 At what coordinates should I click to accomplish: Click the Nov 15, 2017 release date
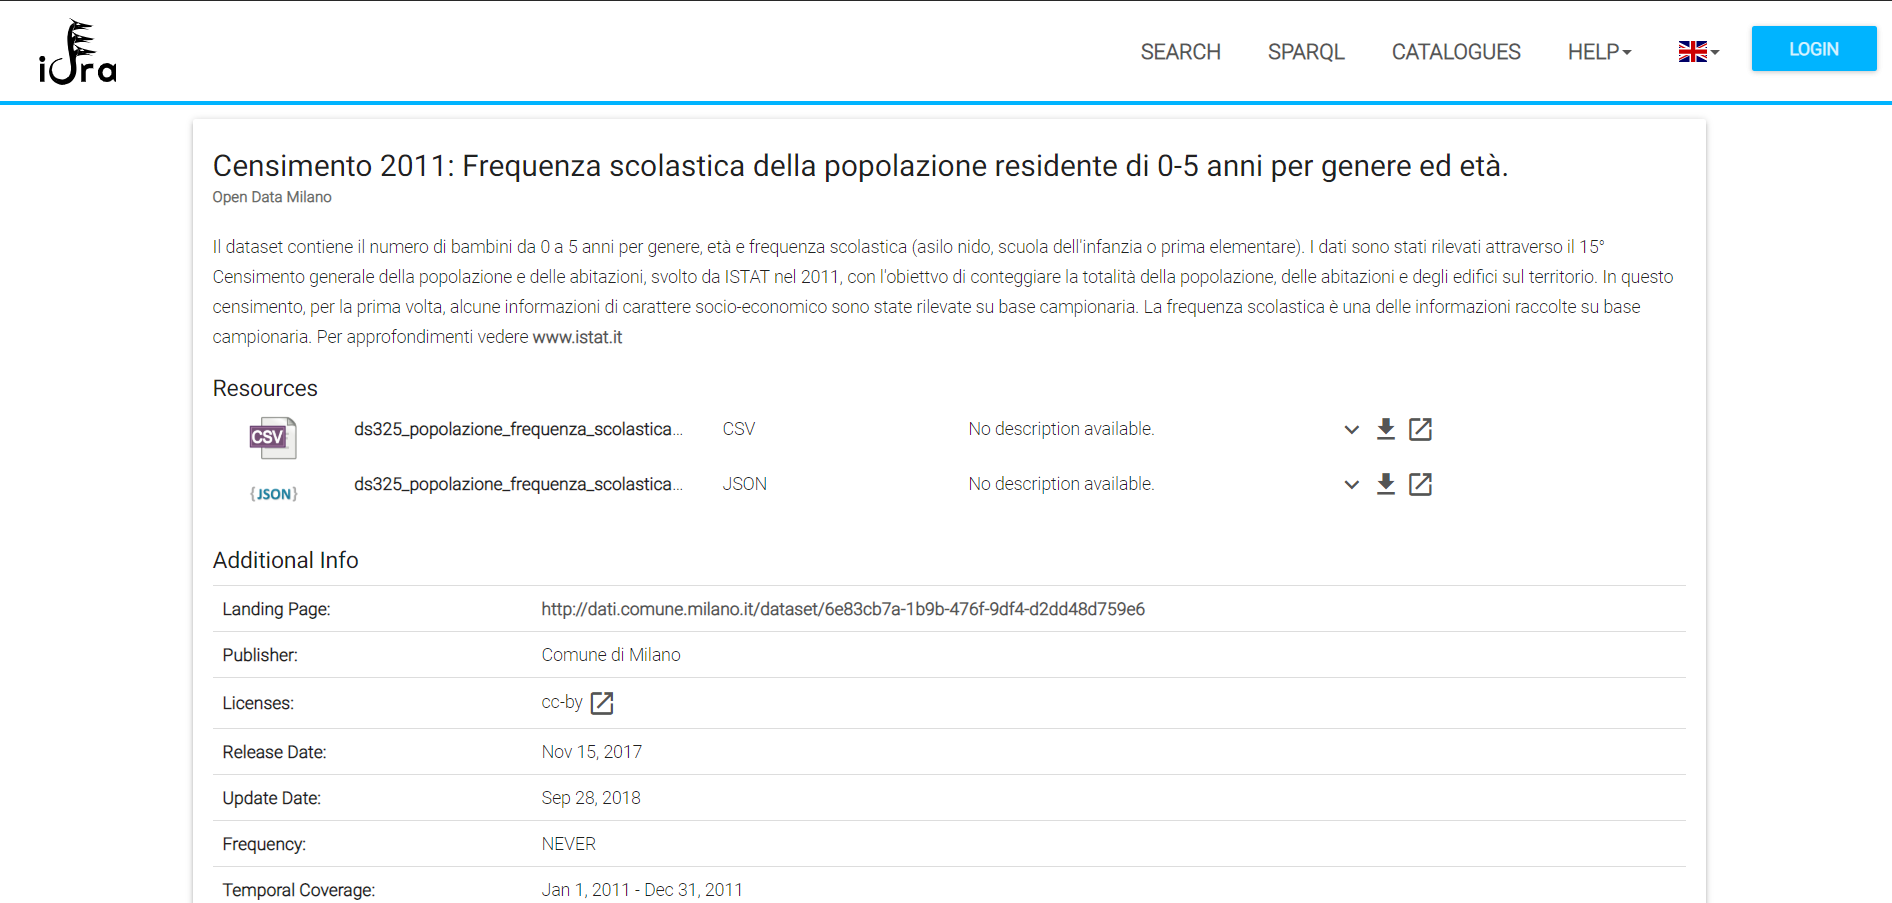(x=592, y=752)
